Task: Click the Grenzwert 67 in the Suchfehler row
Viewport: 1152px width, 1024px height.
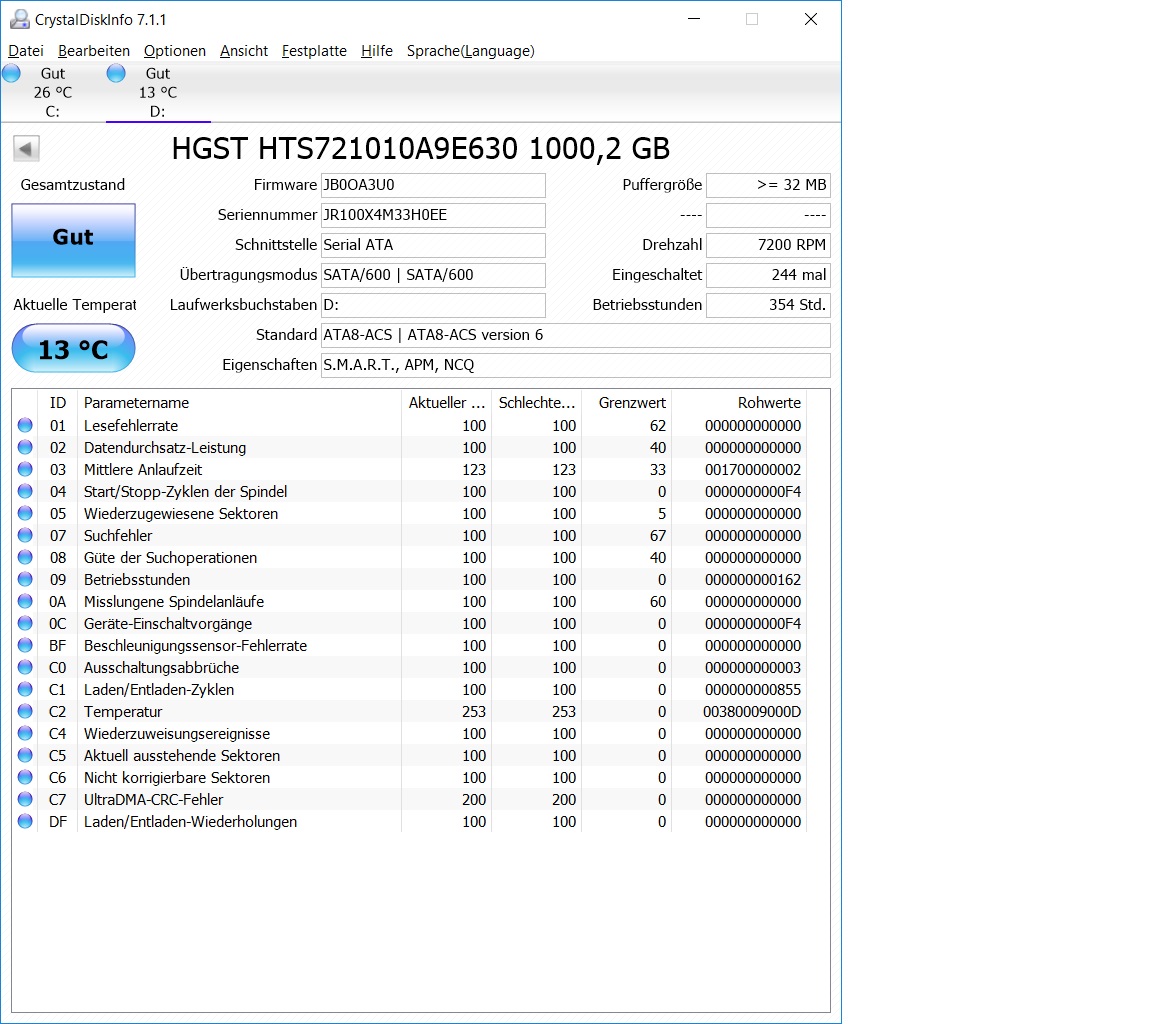Action: point(658,536)
